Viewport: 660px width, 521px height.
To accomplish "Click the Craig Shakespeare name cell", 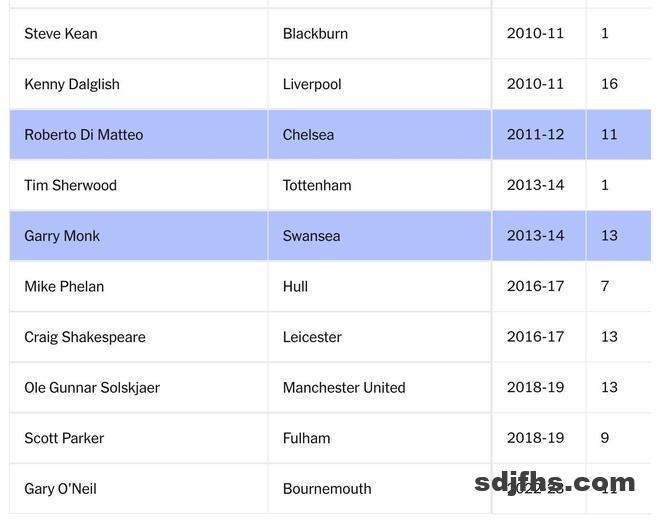I will point(85,337).
